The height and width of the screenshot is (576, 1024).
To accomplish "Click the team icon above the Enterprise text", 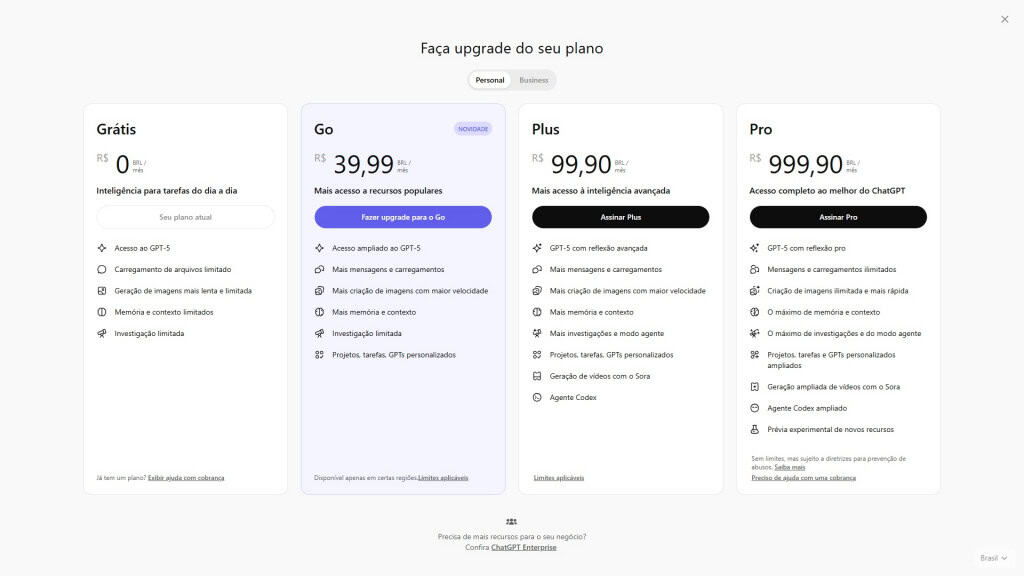I will point(511,521).
